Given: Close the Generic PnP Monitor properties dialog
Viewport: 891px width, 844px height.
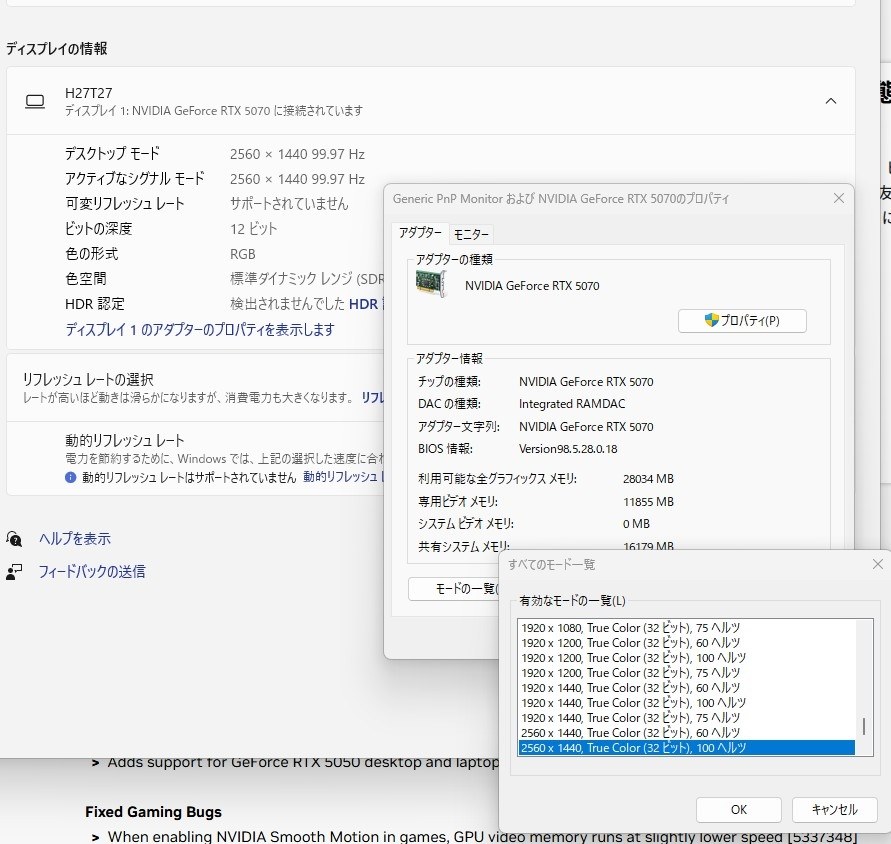Looking at the screenshot, I should click(839, 198).
